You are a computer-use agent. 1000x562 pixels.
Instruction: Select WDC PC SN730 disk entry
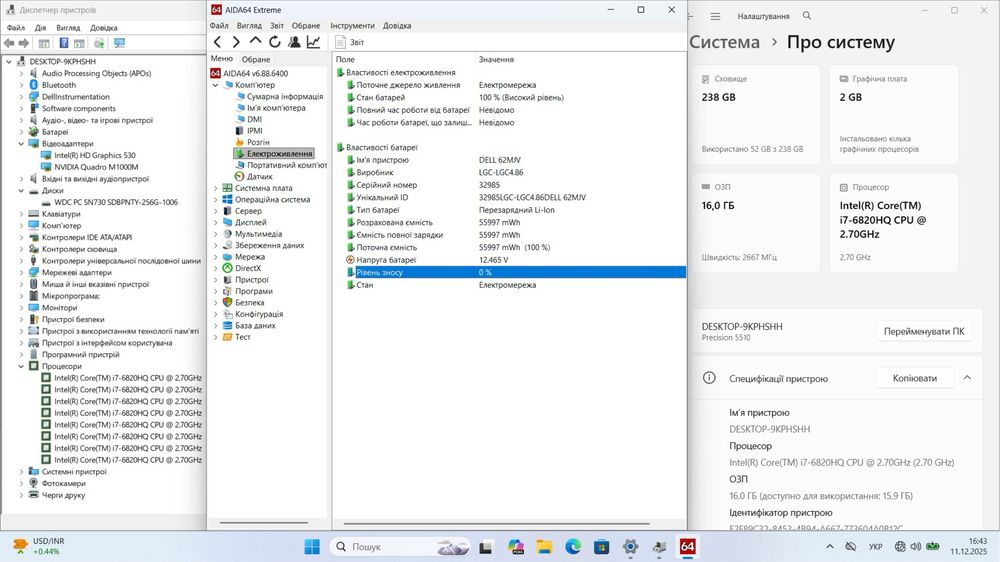click(116, 202)
